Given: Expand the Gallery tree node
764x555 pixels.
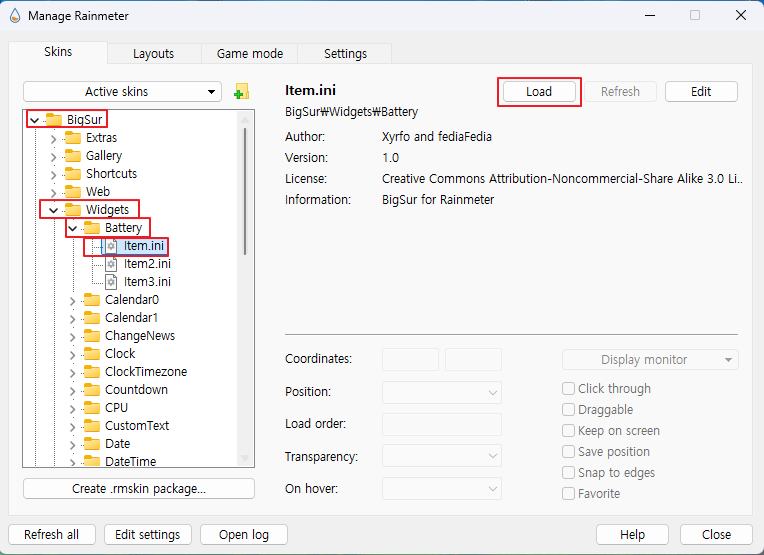Looking at the screenshot, I should [x=54, y=157].
